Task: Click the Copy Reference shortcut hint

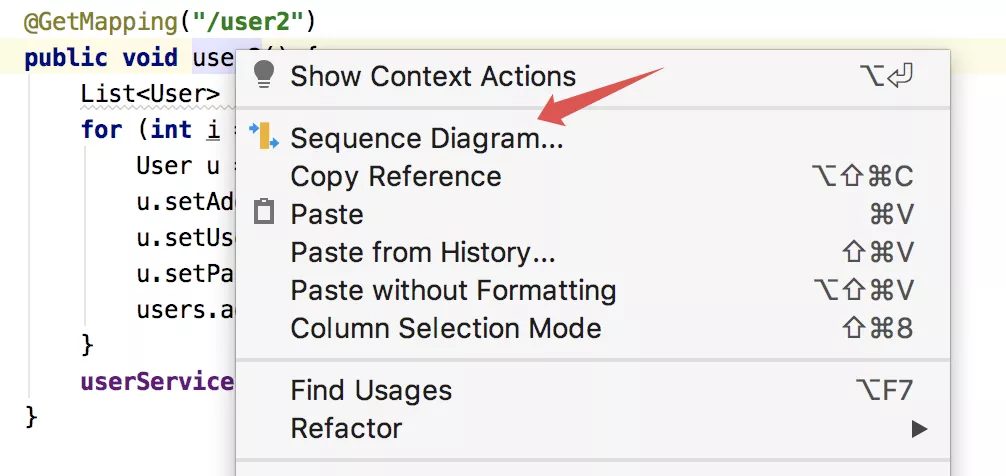Action: tap(862, 176)
